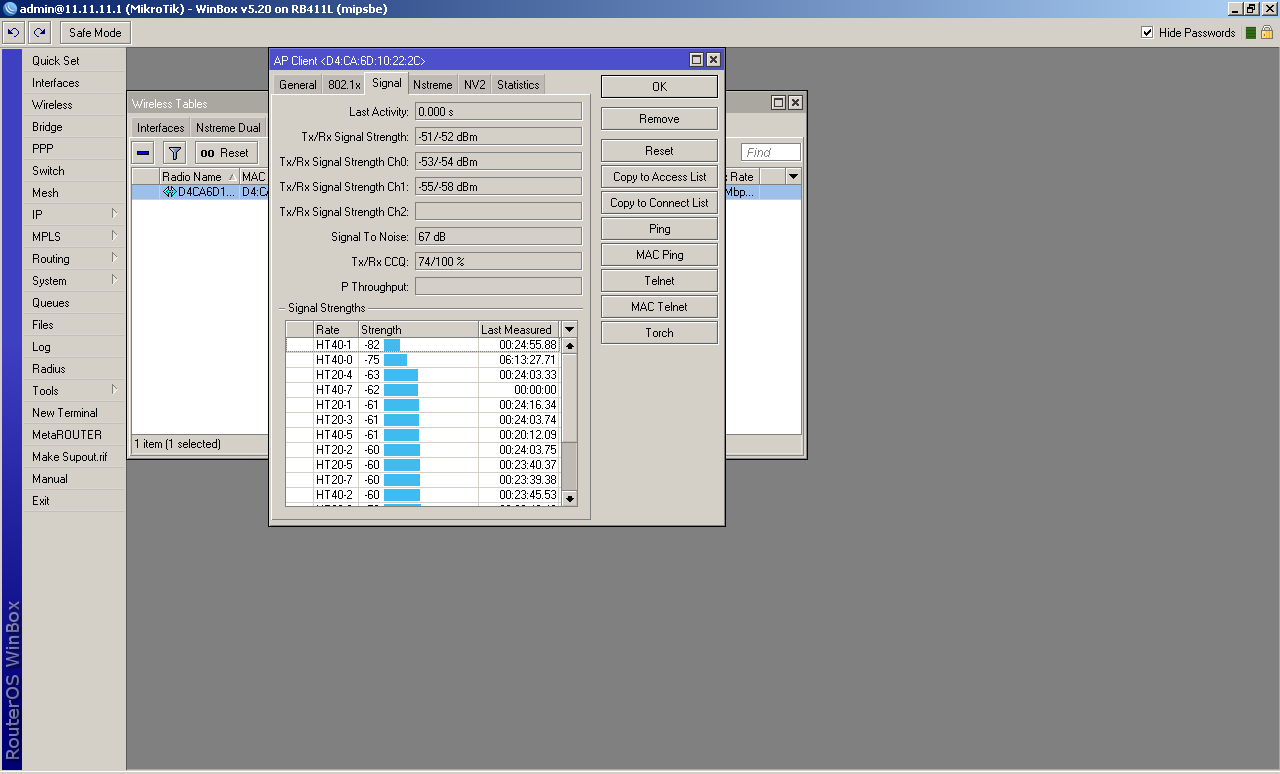Screen dimensions: 1280x774
Task: Click scroll-up arrow of Signal Strengths list
Action: click(x=570, y=346)
